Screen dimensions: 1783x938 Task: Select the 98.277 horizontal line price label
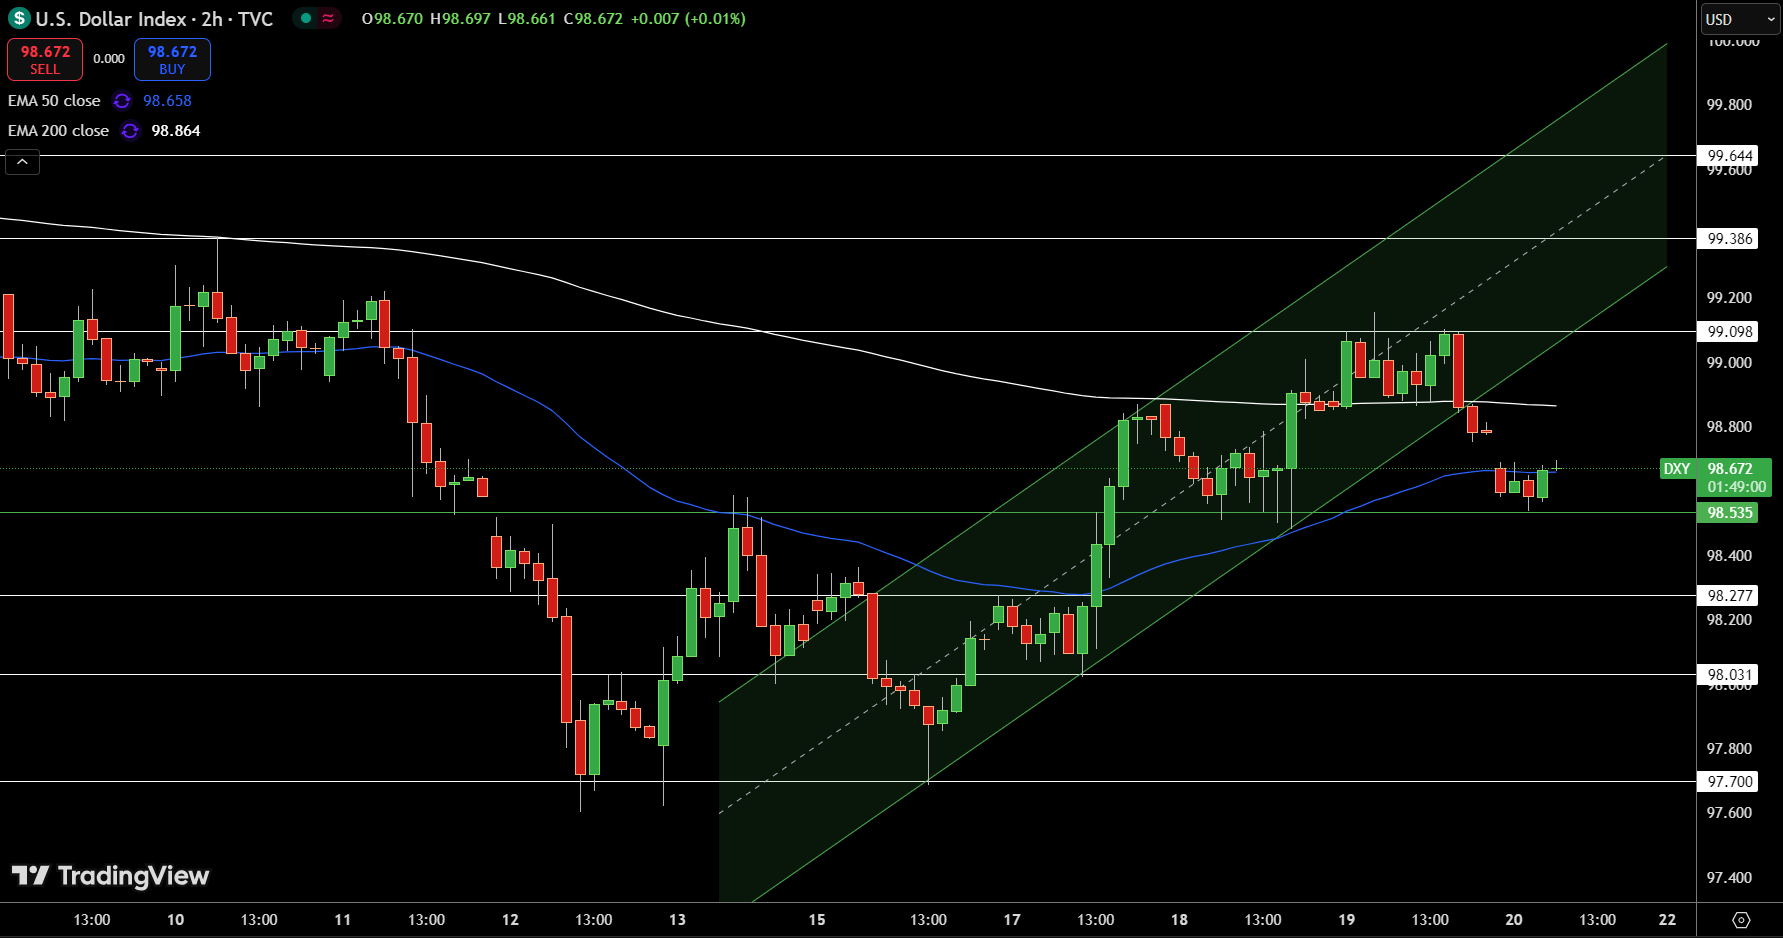tap(1729, 596)
